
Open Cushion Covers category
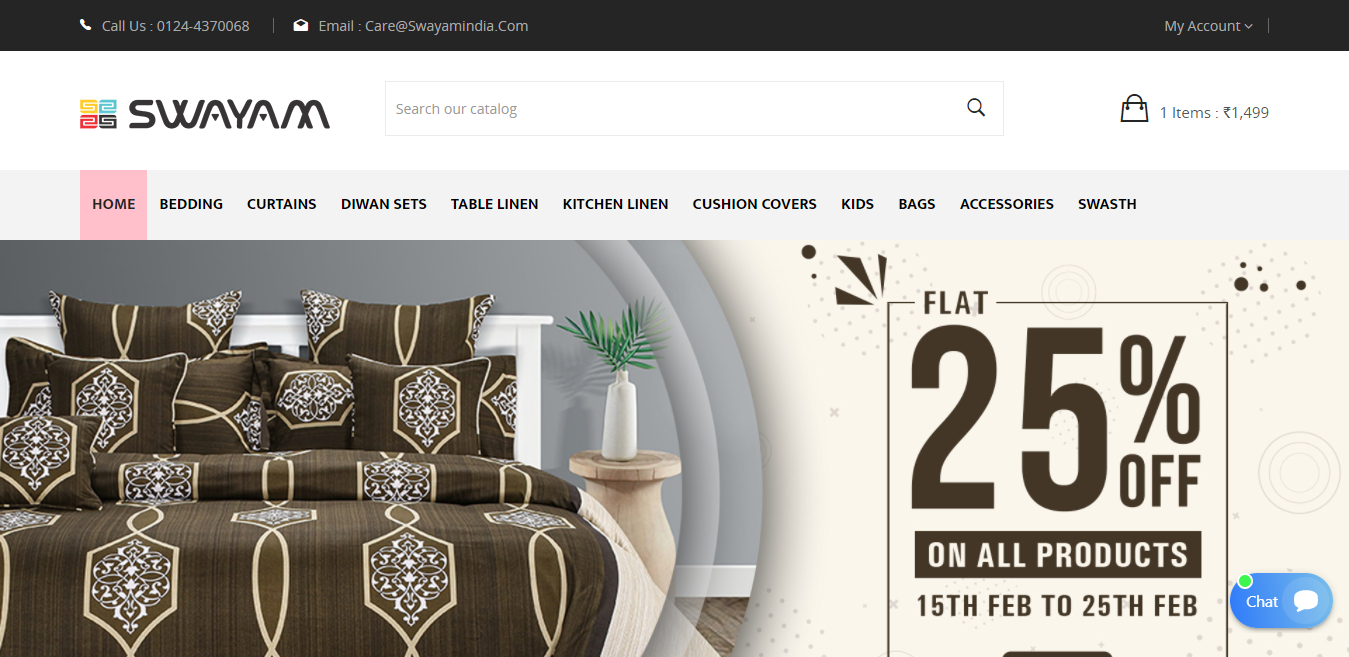pyautogui.click(x=755, y=204)
